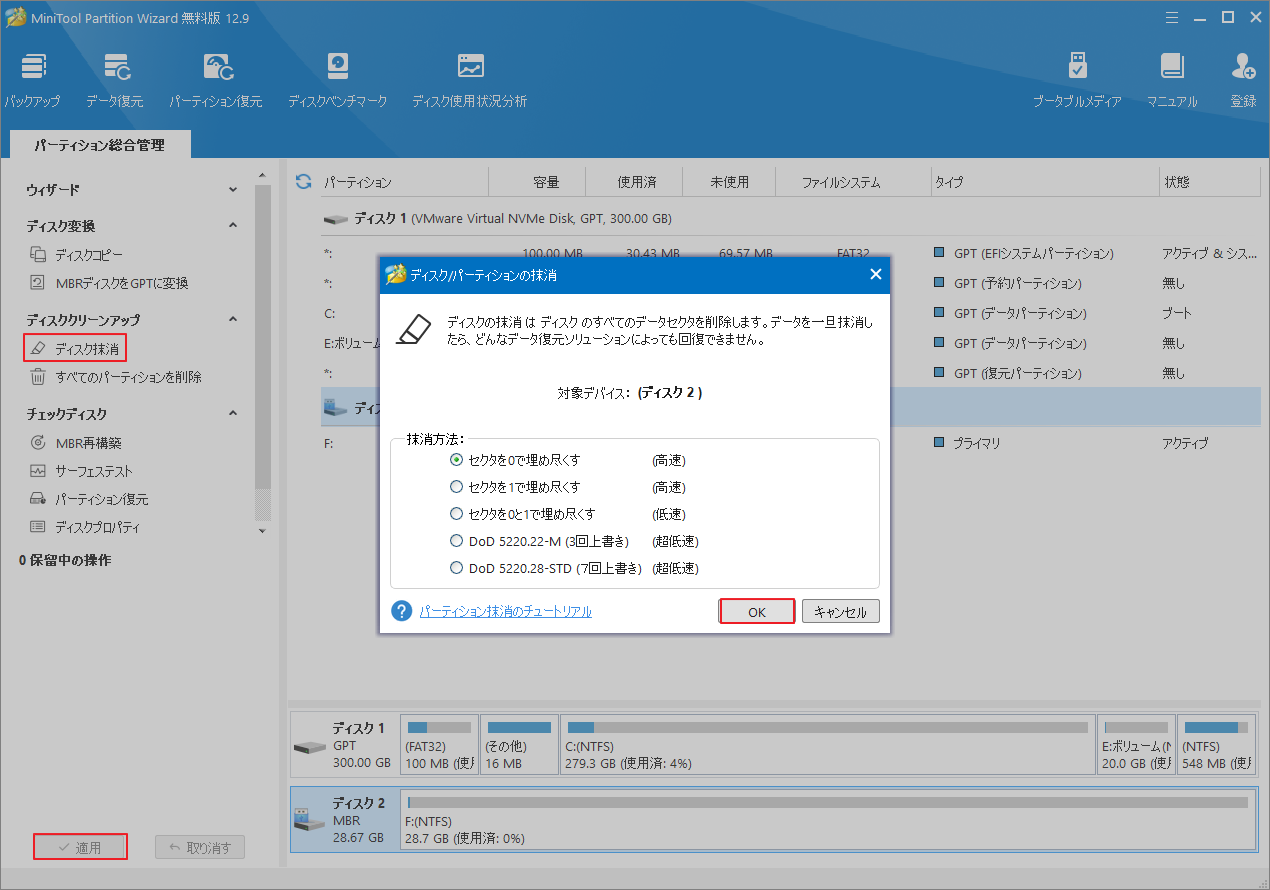Open the hamburger menu in title bar
This screenshot has width=1270, height=890.
1171,16
